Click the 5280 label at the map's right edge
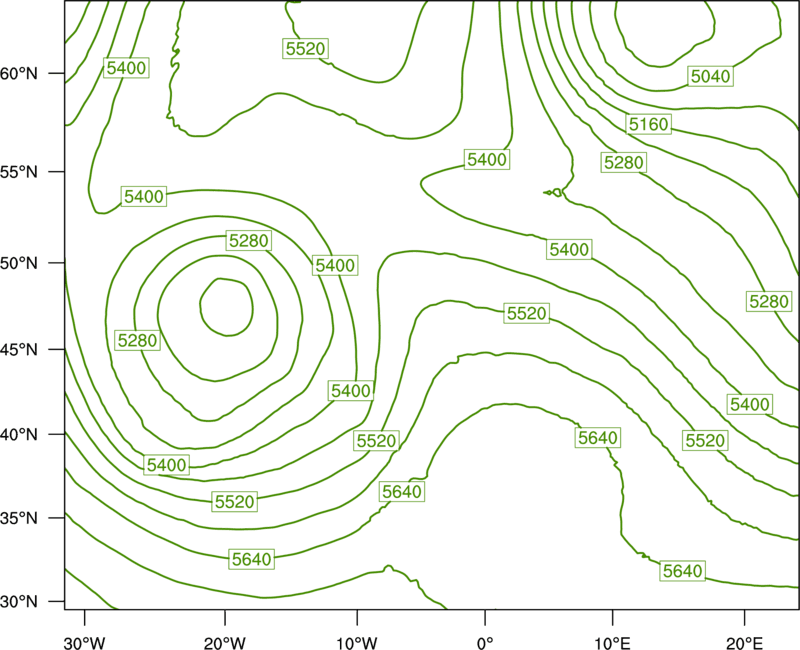The image size is (800, 650). coord(769,301)
